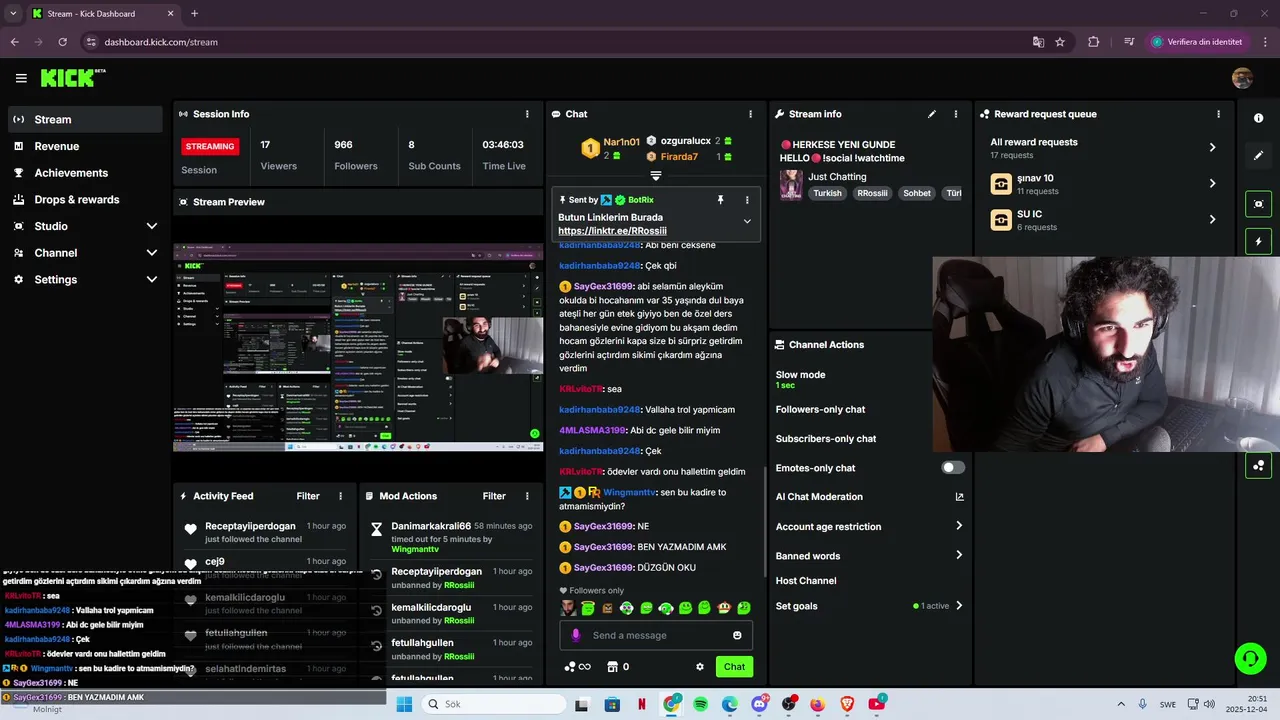This screenshot has width=1280, height=720.
Task: Collapse the pinned message chevron
Action: 747,221
